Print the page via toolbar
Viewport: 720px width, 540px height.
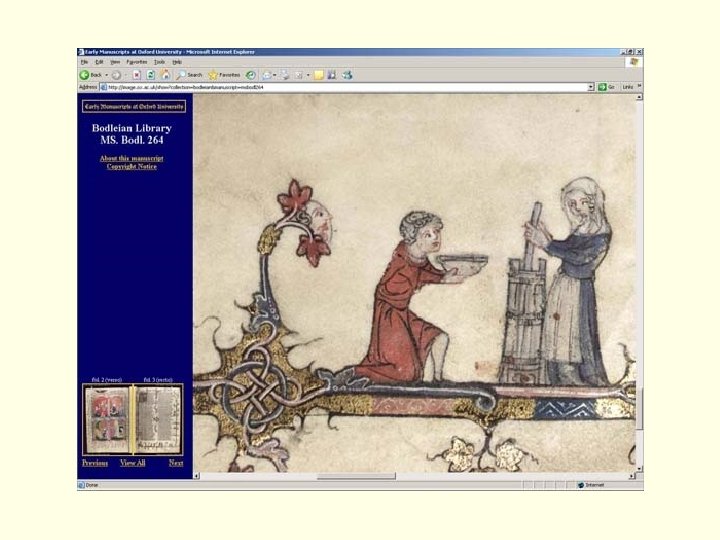(x=285, y=75)
